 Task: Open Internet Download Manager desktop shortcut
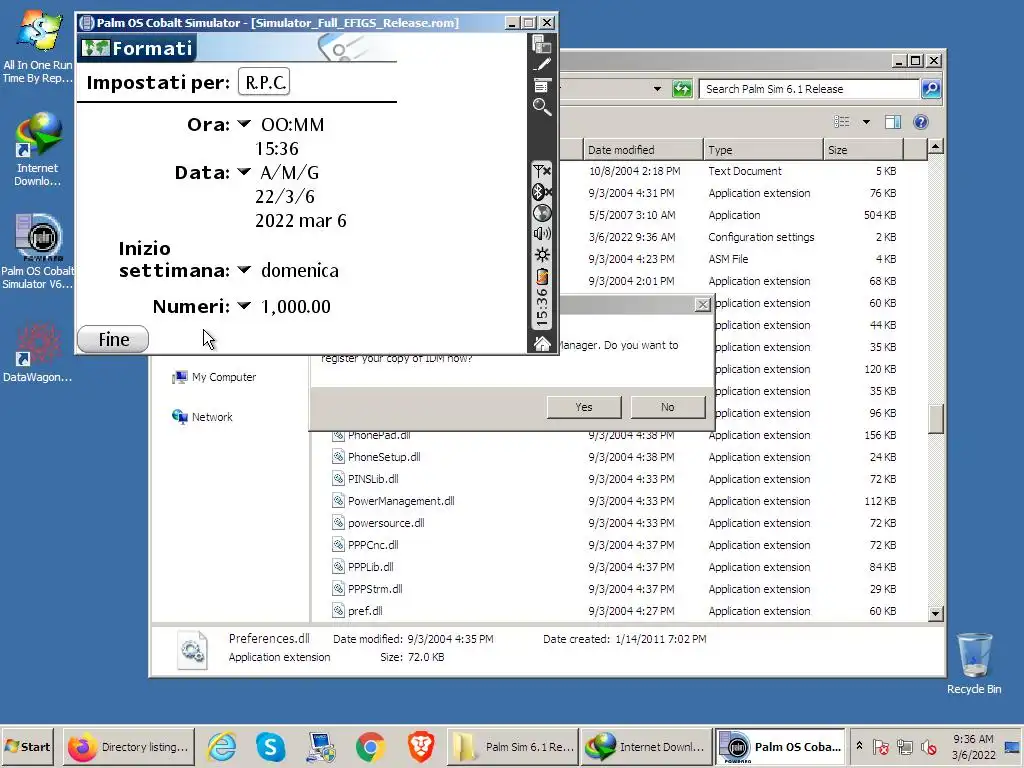(x=37, y=150)
